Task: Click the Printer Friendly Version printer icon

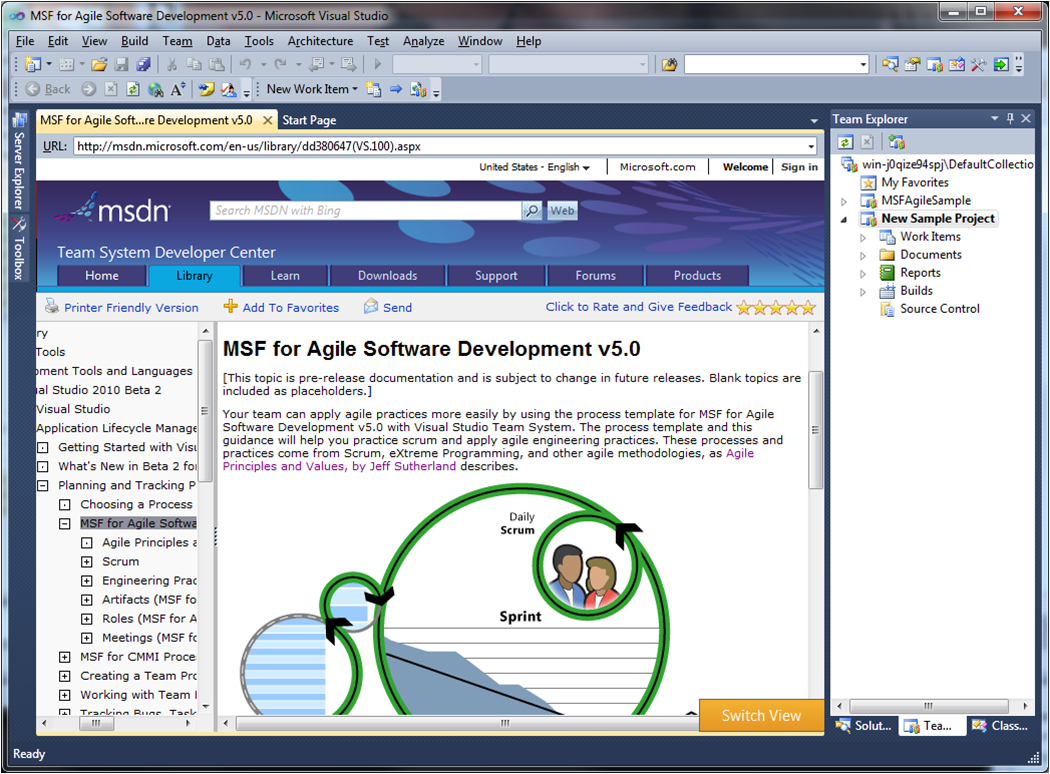Action: [x=52, y=307]
